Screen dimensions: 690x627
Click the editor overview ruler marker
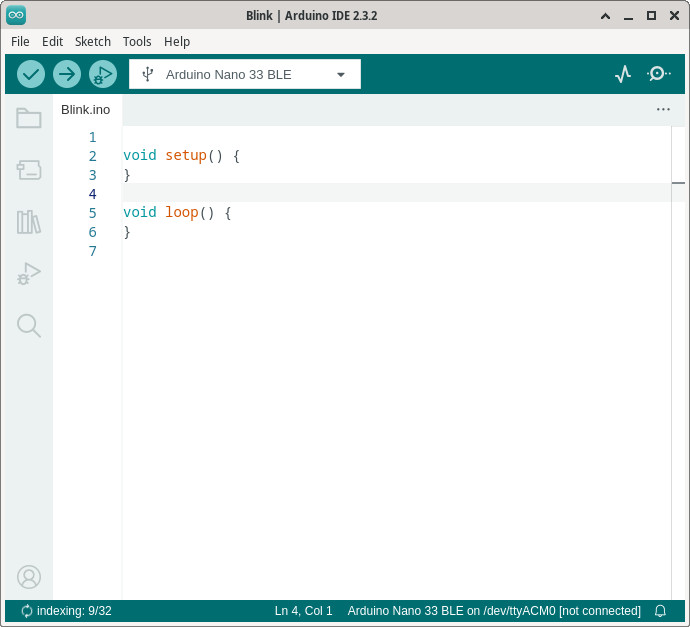click(678, 183)
